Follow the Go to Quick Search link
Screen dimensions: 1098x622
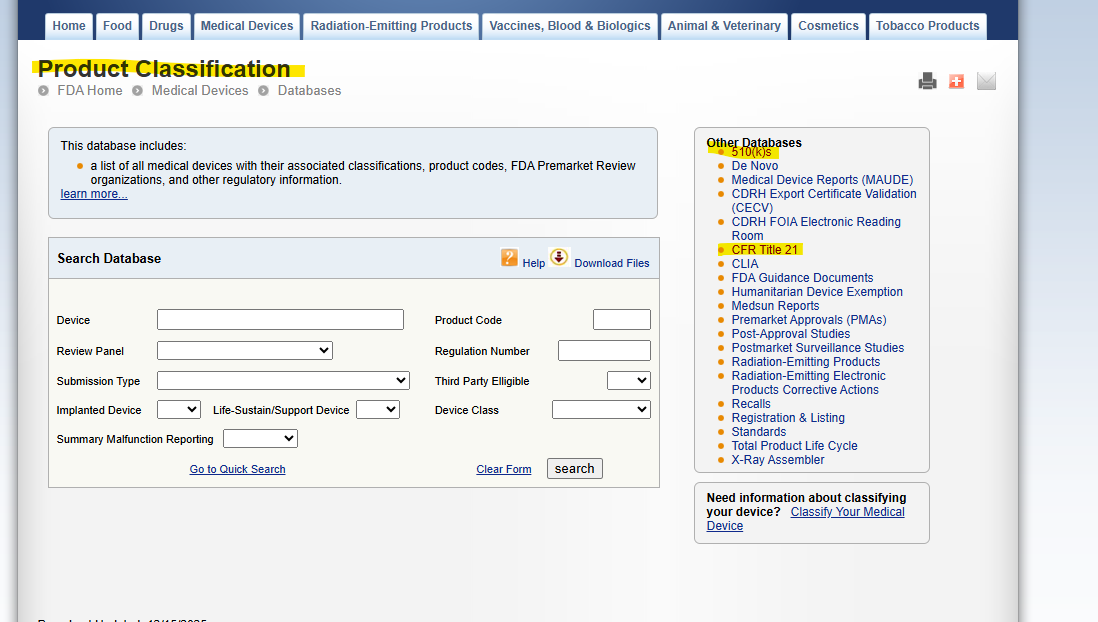point(237,469)
